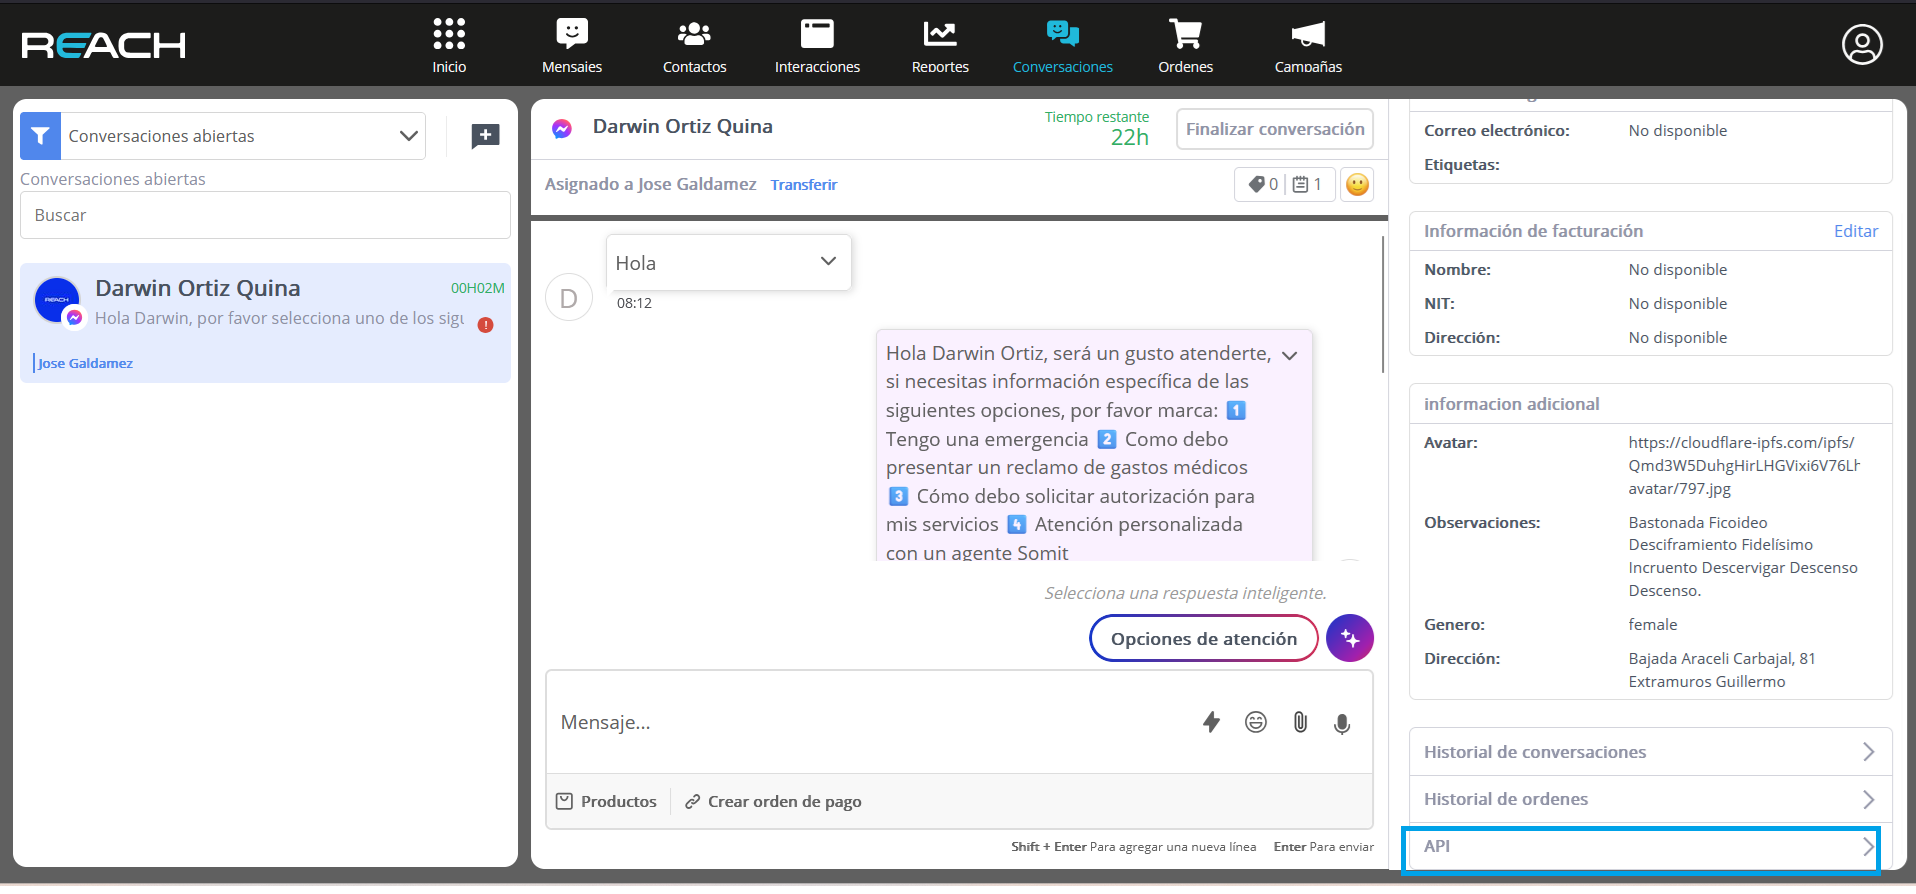Screen dimensions: 1916x894
Task: Open the Hola message options chevron
Action: point(828,261)
